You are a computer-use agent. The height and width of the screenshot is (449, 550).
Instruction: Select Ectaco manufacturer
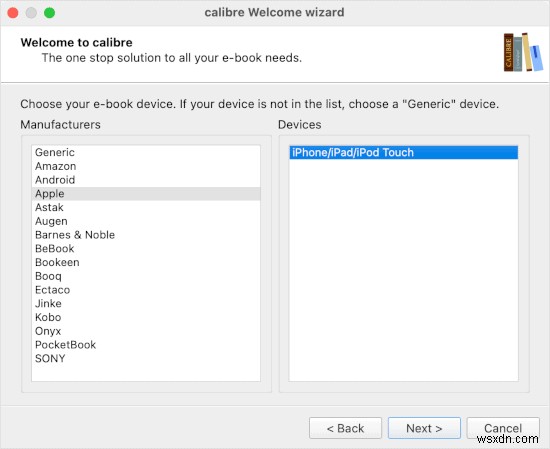click(146, 290)
